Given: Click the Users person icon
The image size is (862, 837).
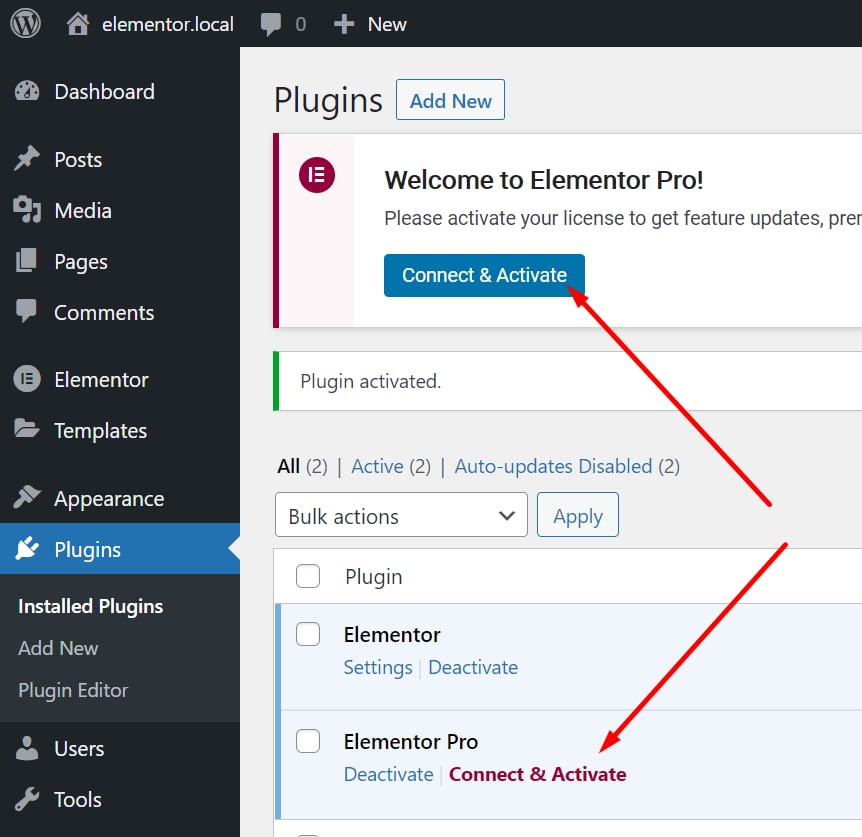Looking at the screenshot, I should 27,748.
